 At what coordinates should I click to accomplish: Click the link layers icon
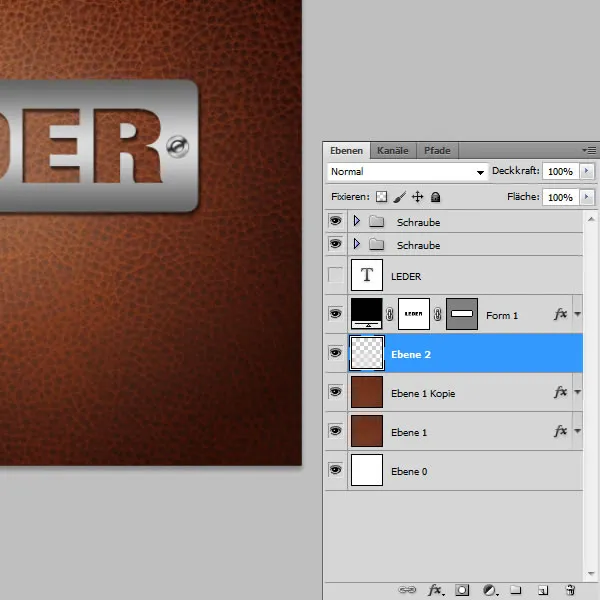408,590
